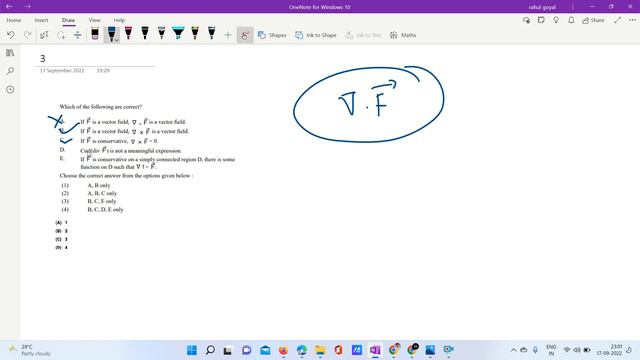Launch Mail app from taskbar
This screenshot has width=640, height=360.
[265, 350]
